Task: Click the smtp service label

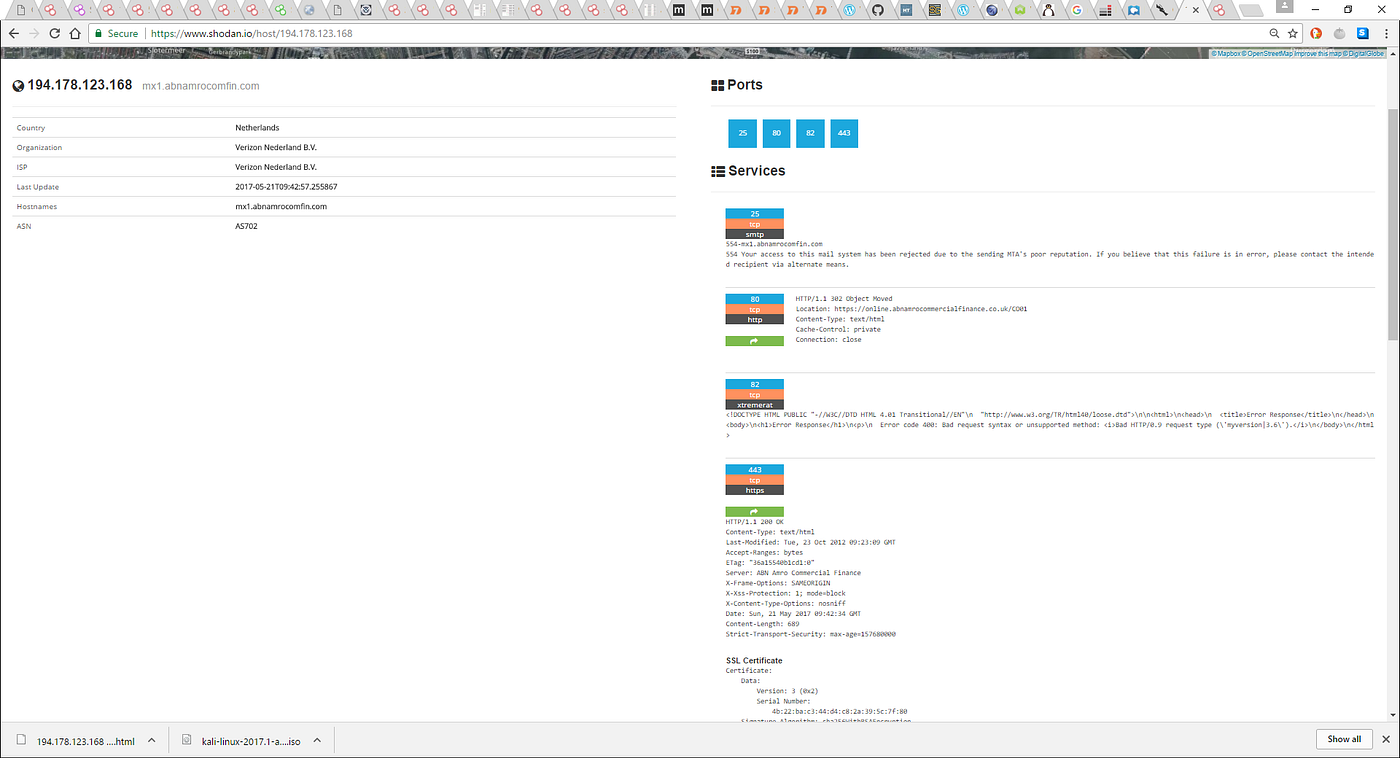Action: coord(754,234)
